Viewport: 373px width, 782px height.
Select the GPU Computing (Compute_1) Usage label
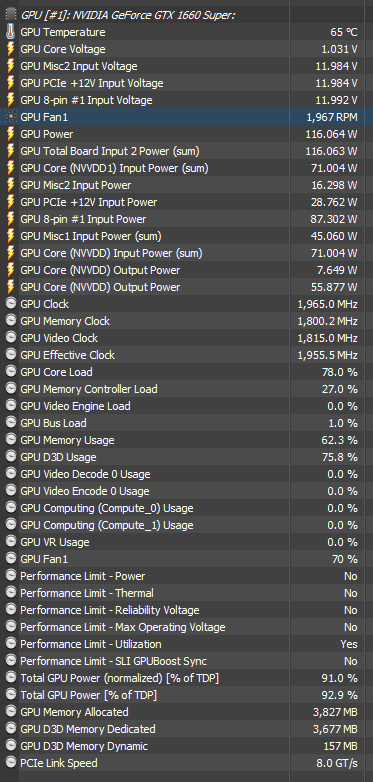(x=107, y=525)
